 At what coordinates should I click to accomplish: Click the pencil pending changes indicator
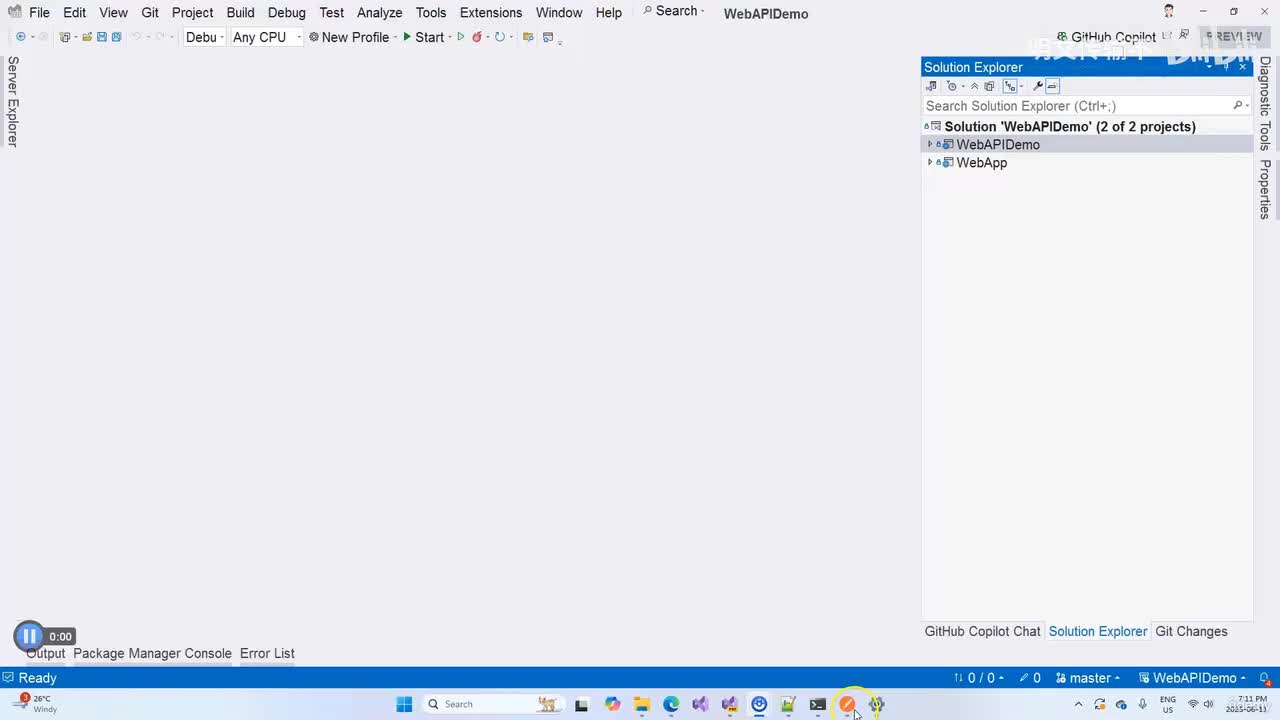tap(1030, 678)
